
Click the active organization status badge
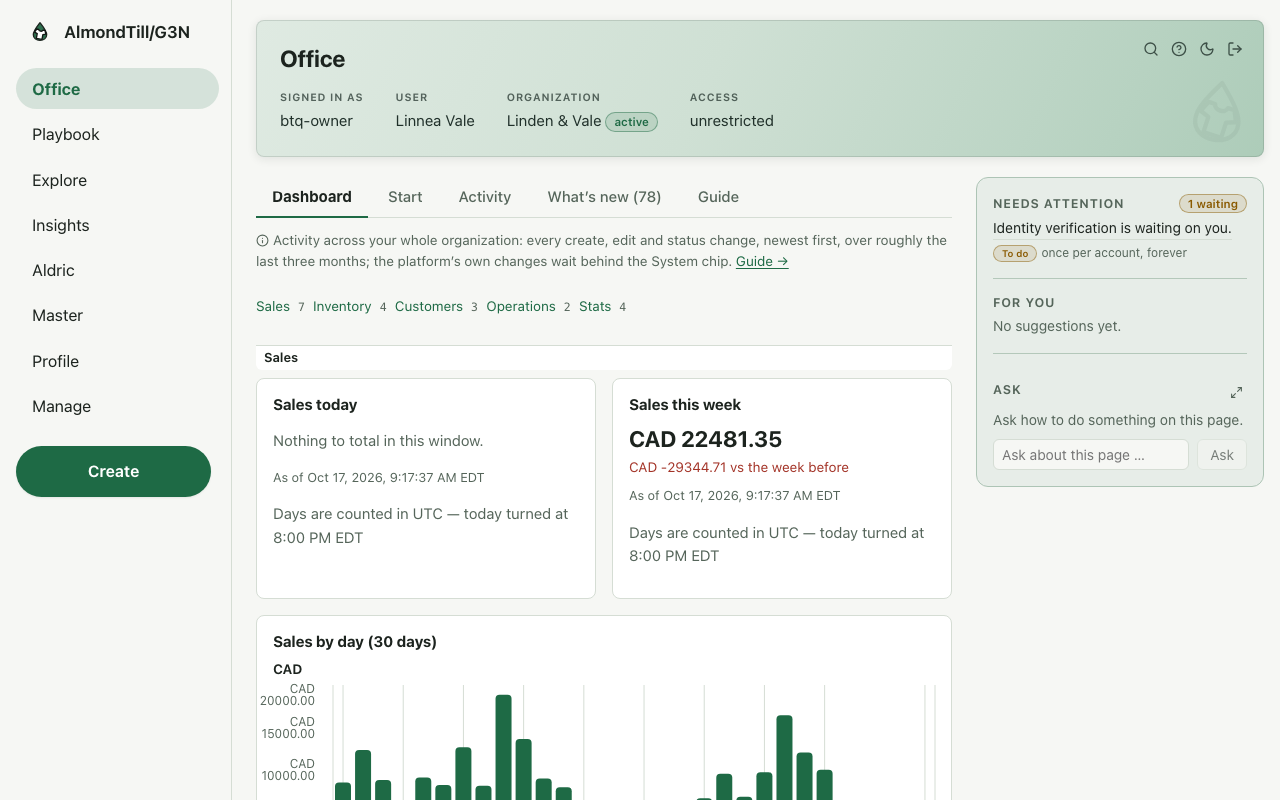click(x=632, y=122)
